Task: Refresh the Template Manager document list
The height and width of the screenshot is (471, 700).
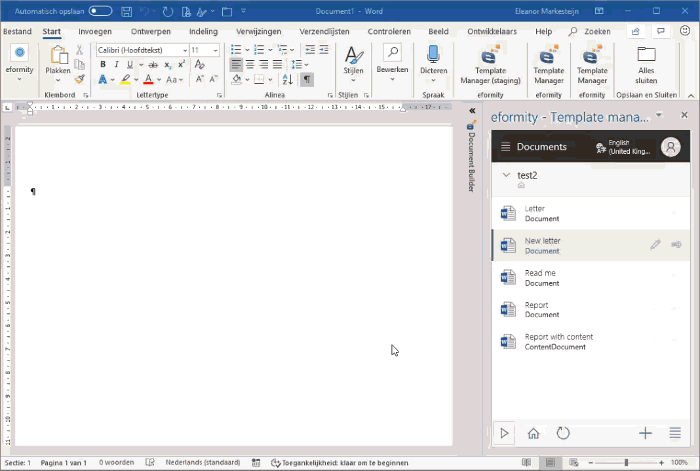Action: tap(563, 433)
